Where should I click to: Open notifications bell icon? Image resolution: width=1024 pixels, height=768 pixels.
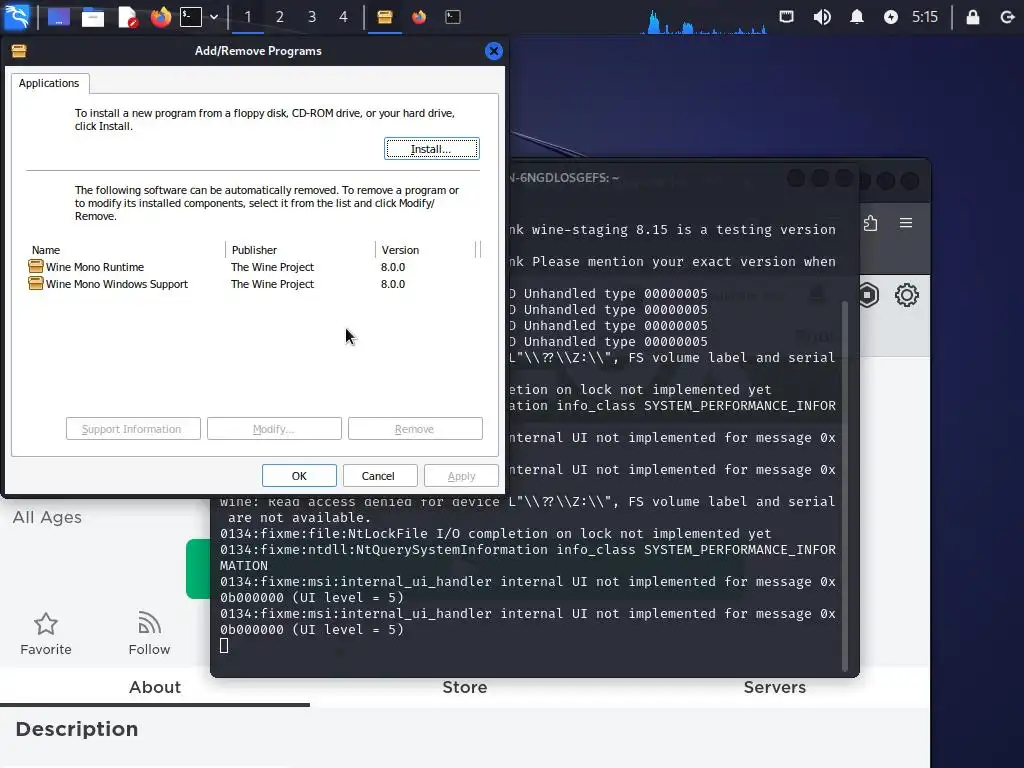(857, 17)
